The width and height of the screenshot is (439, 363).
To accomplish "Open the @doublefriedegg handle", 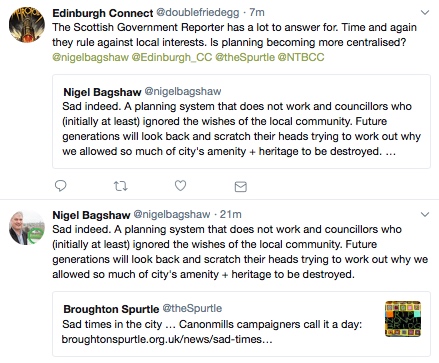I will point(198,13).
